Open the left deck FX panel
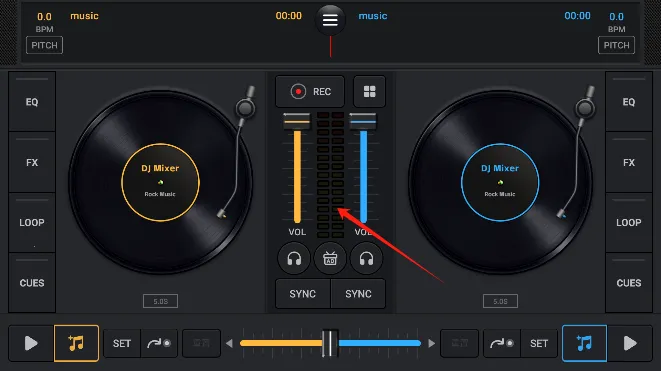This screenshot has height=371, width=661. point(32,162)
